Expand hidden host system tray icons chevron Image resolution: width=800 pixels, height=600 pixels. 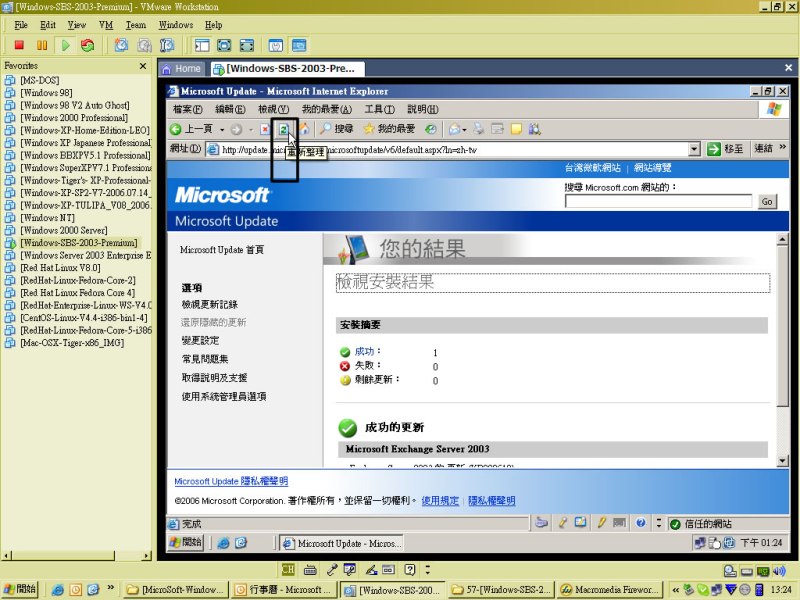pyautogui.click(x=676, y=589)
